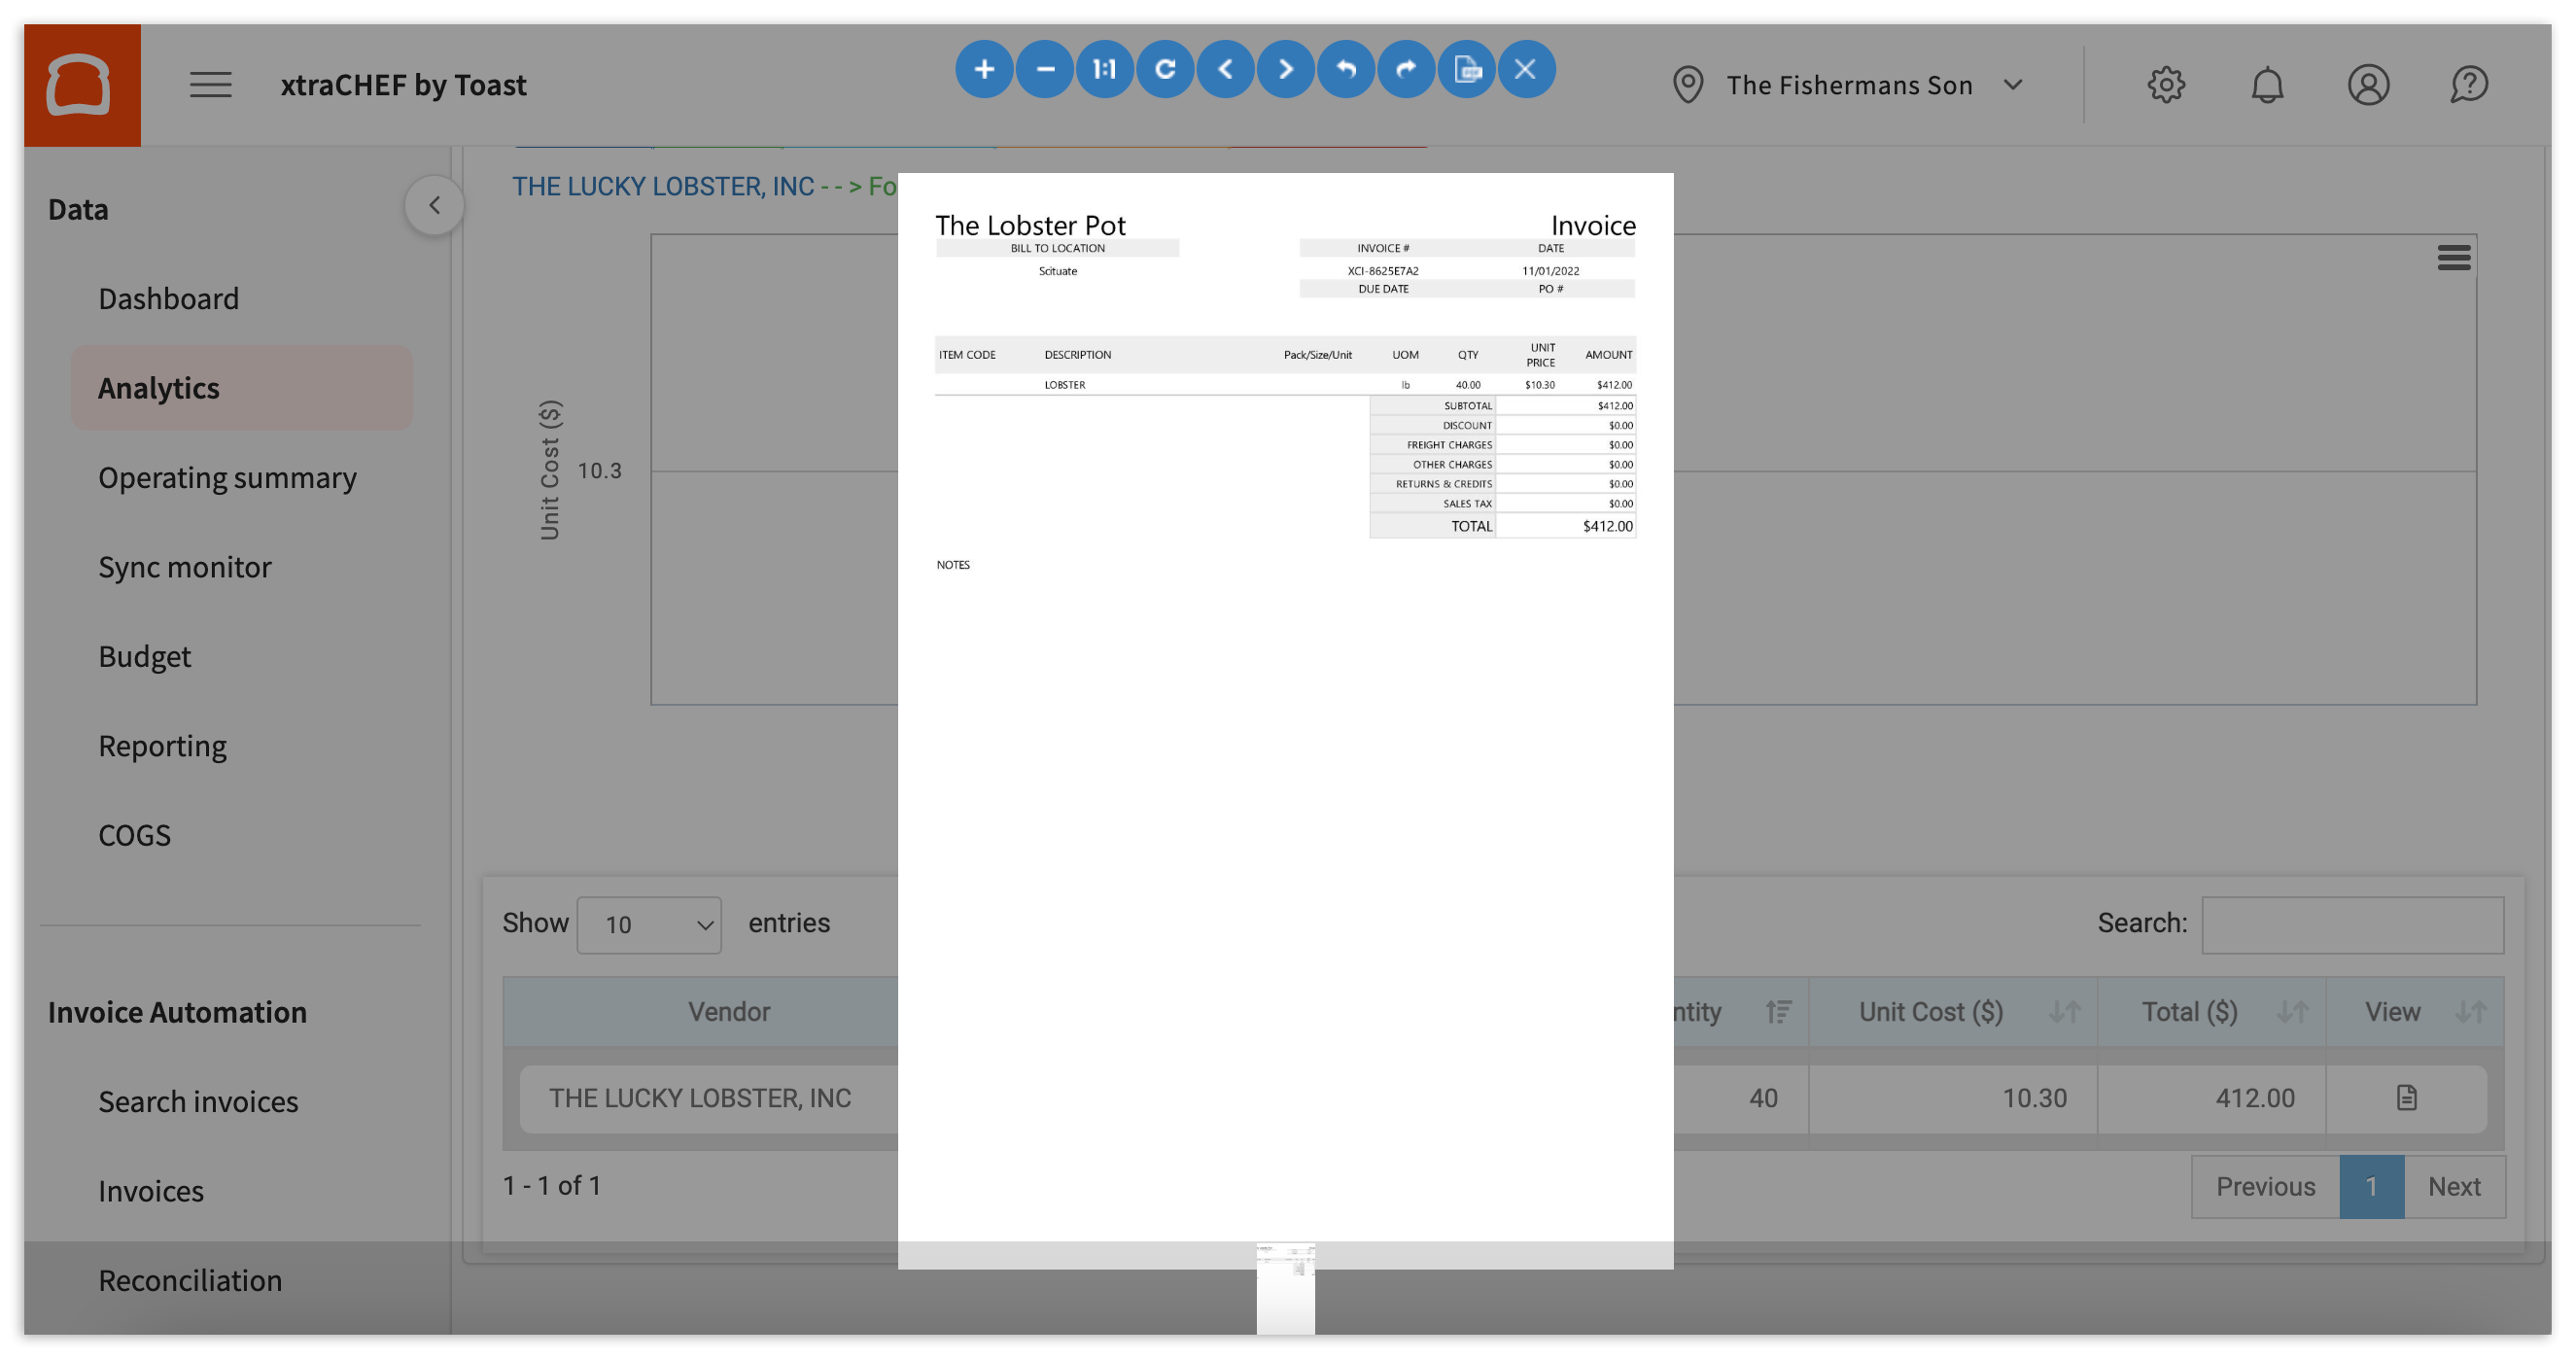Open the Show entries count dropdown
Image resolution: width=2576 pixels, height=1359 pixels.
(x=649, y=925)
